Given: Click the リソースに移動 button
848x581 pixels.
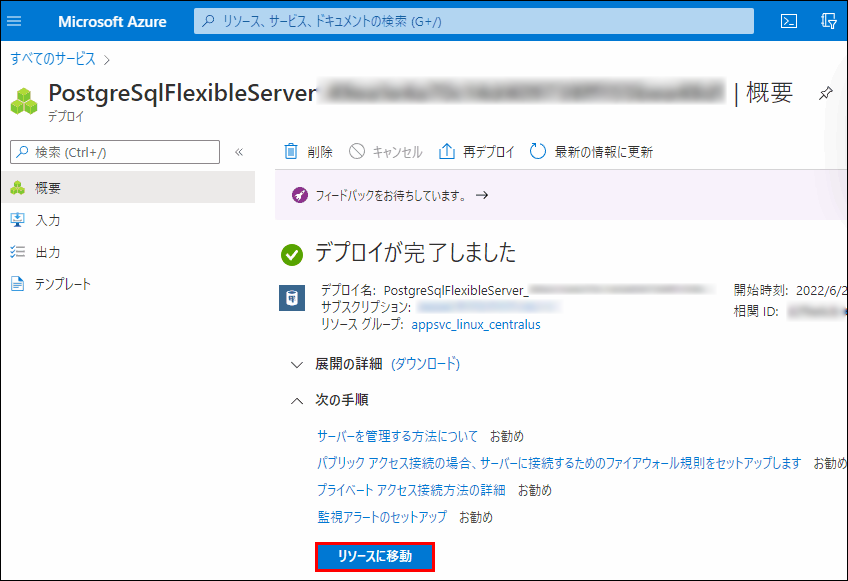Looking at the screenshot, I should 375,557.
